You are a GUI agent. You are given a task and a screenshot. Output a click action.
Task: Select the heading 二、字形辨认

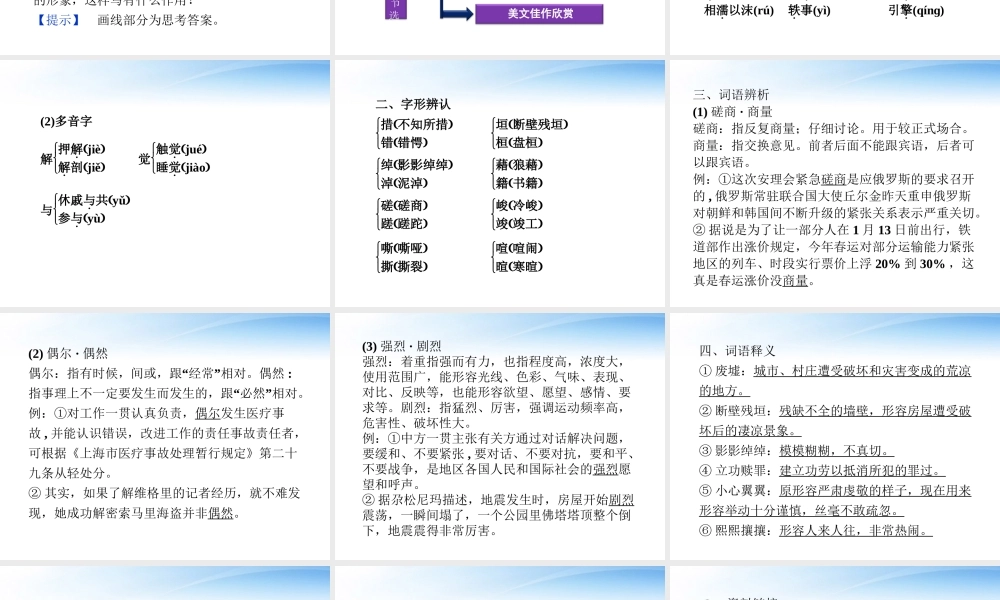point(413,104)
